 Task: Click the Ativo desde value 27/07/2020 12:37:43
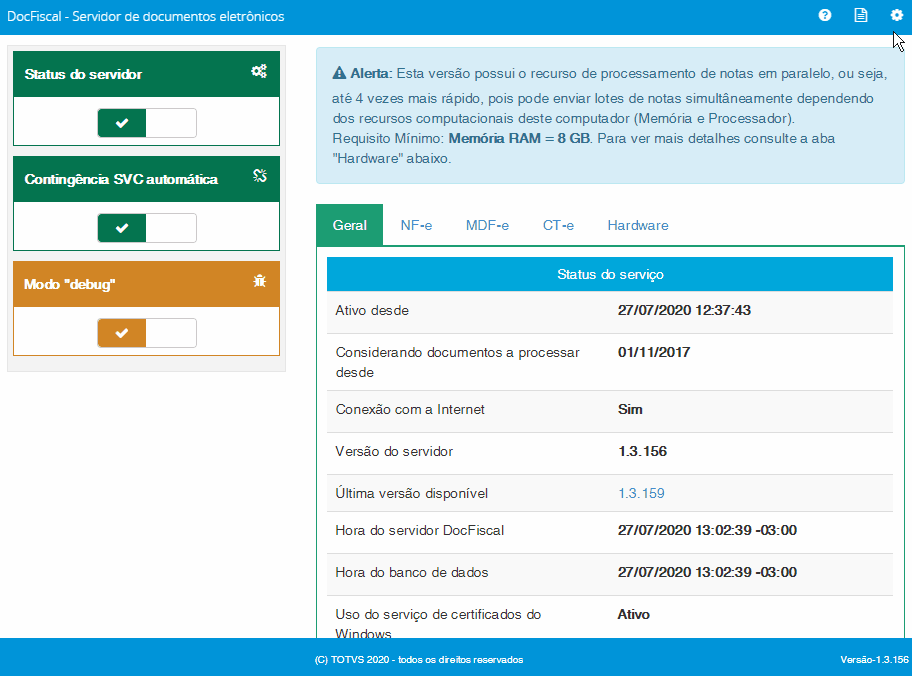tap(684, 310)
